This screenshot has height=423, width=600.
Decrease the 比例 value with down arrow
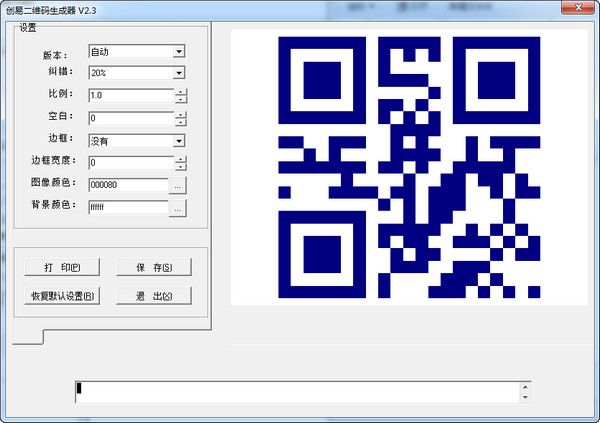tap(181, 99)
